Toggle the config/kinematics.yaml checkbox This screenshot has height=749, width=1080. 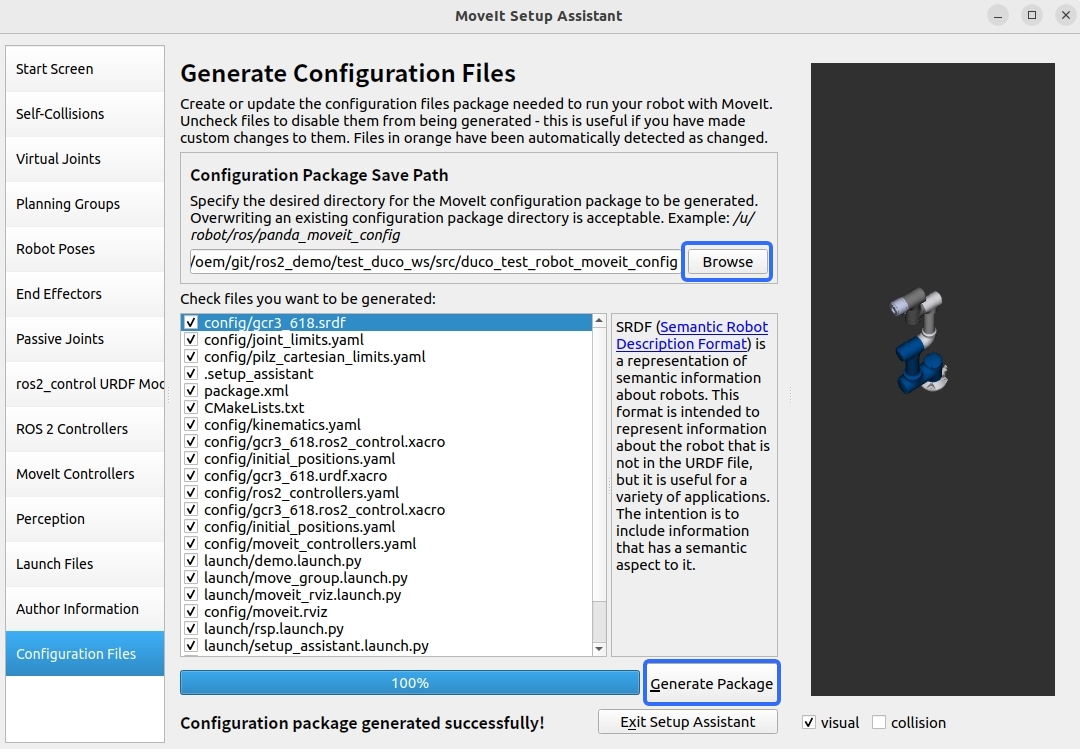point(191,424)
